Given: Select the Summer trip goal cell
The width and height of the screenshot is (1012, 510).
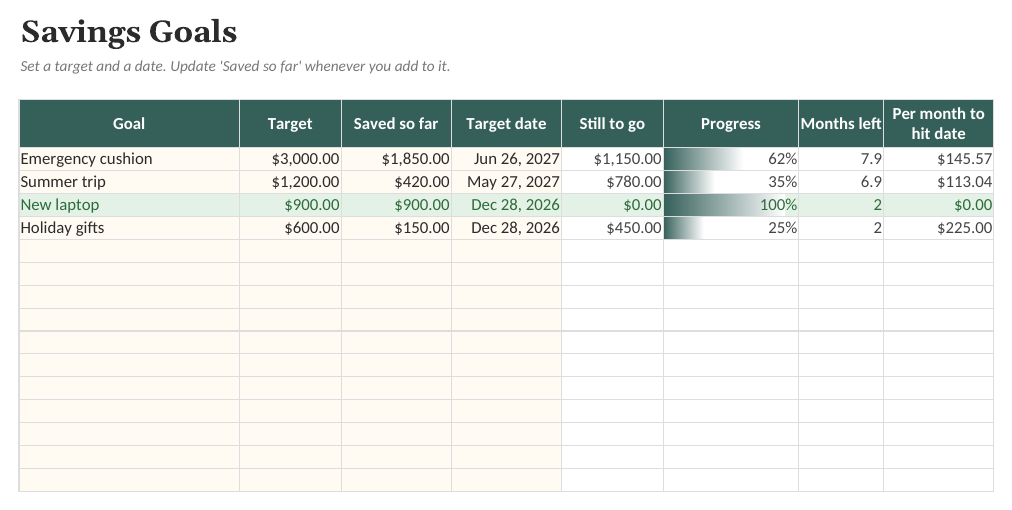Looking at the screenshot, I should 129,182.
